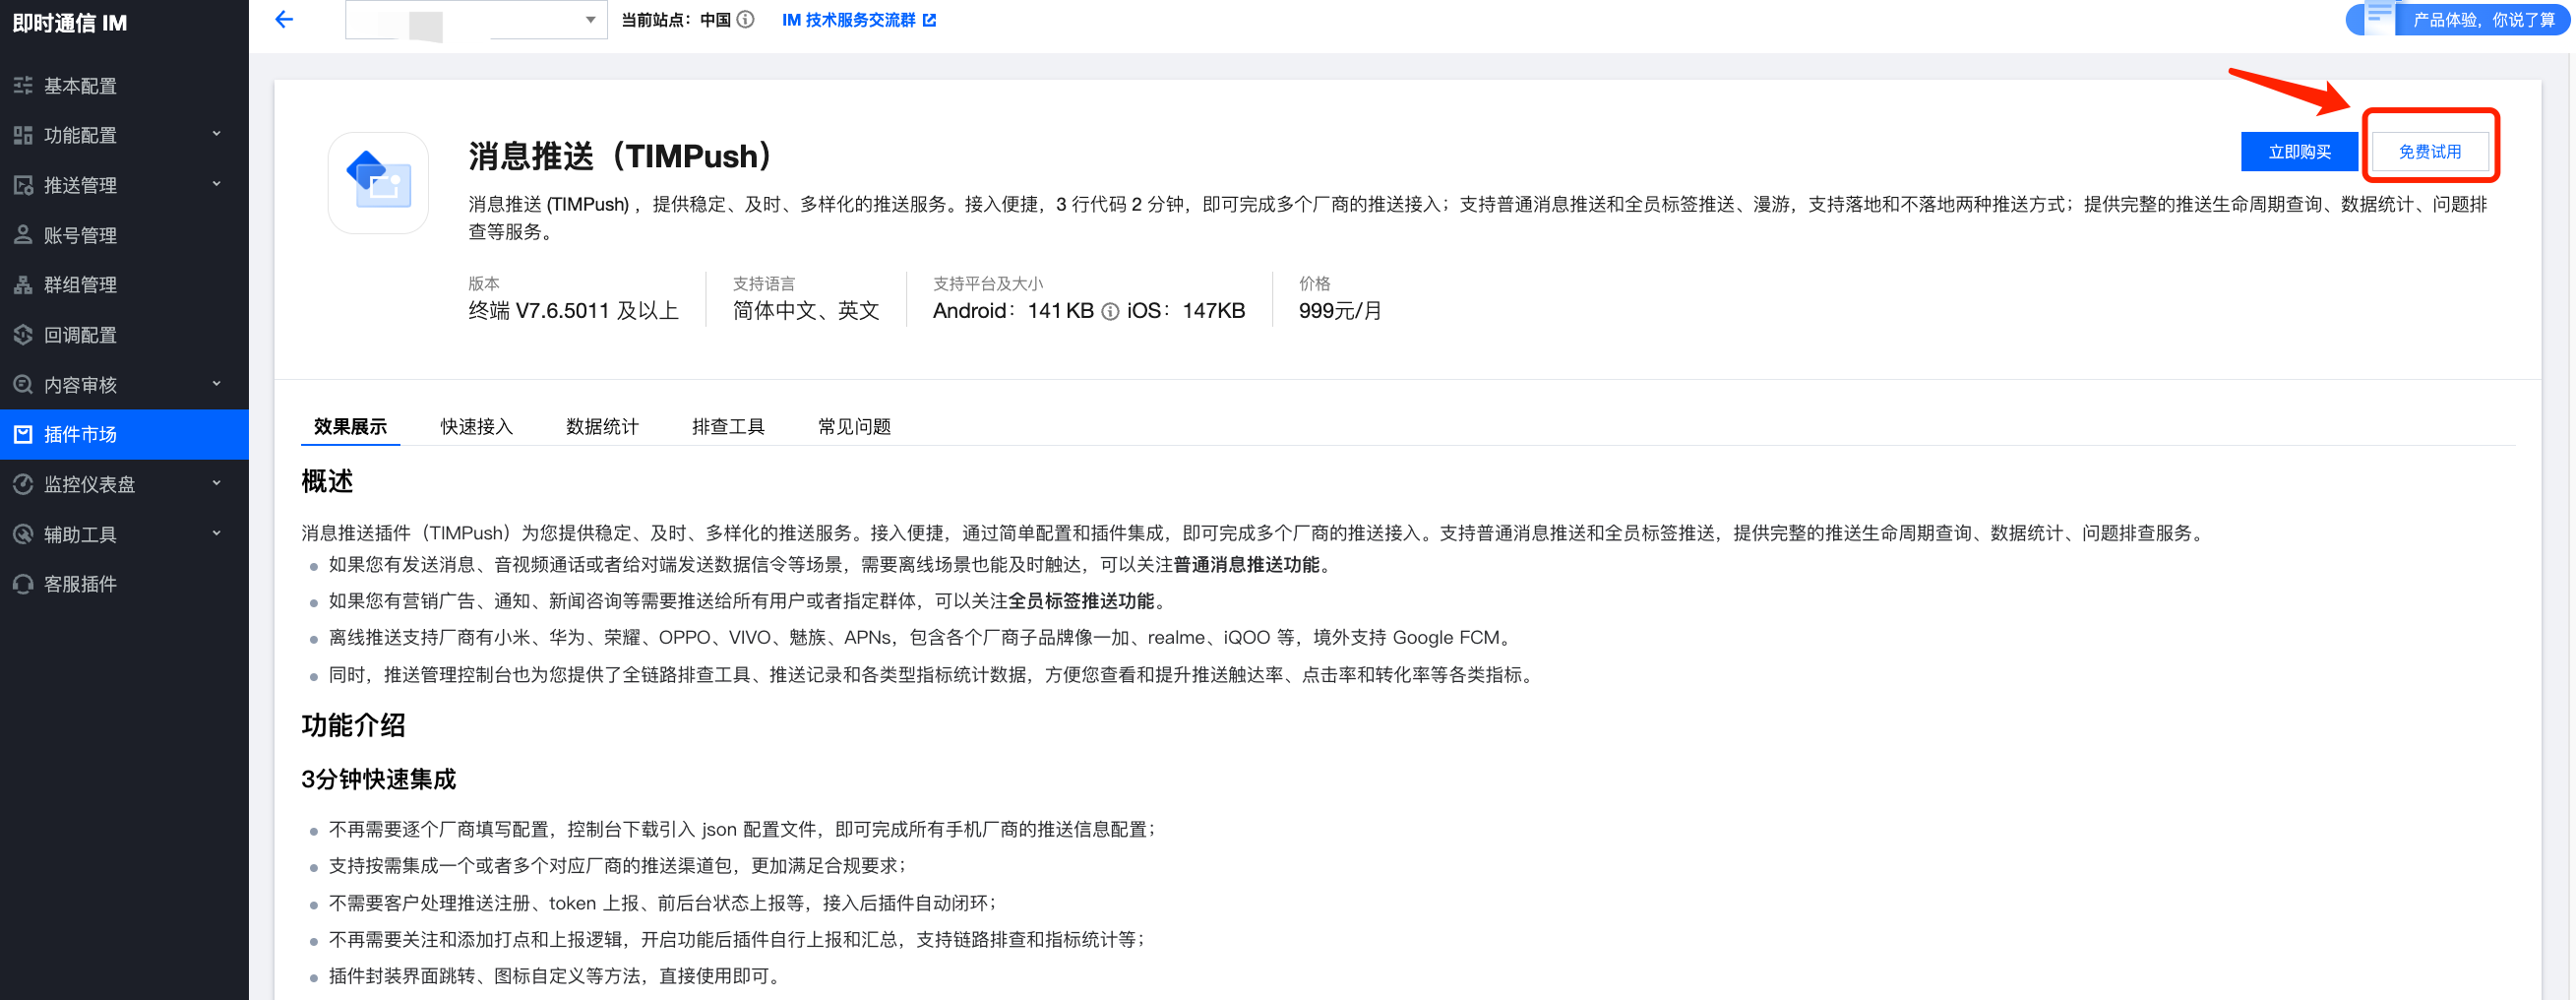This screenshot has height=1000, width=2576.
Task: Click the 终端 V7.6.5011 及以上 version text
Action: pyautogui.click(x=573, y=311)
